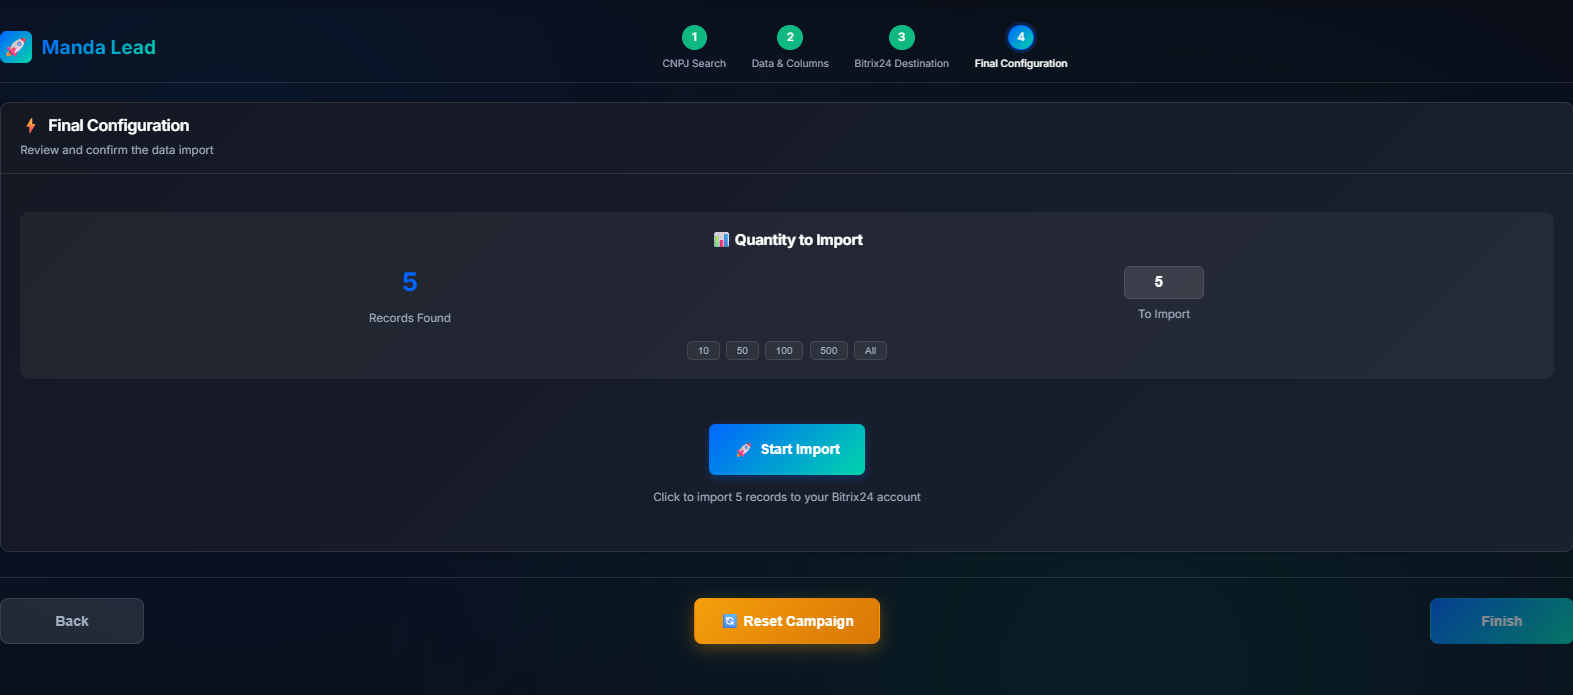
Task: Click the rocket icon on Start Import
Action: 744,450
